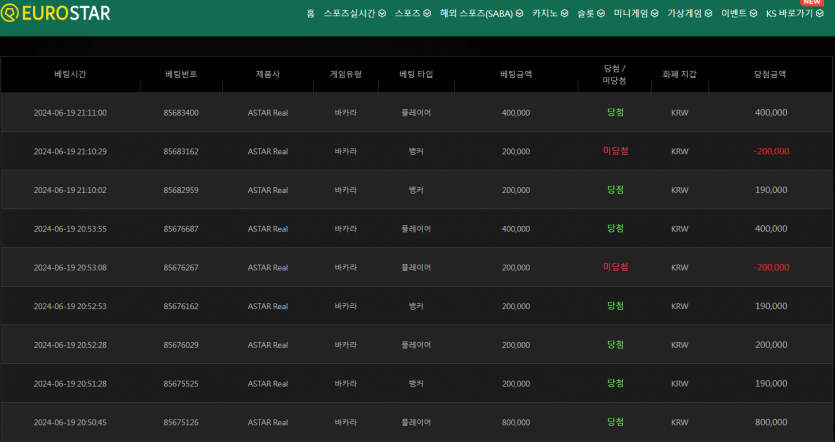Select bet number 85675525
The width and height of the screenshot is (835, 442).
(181, 383)
